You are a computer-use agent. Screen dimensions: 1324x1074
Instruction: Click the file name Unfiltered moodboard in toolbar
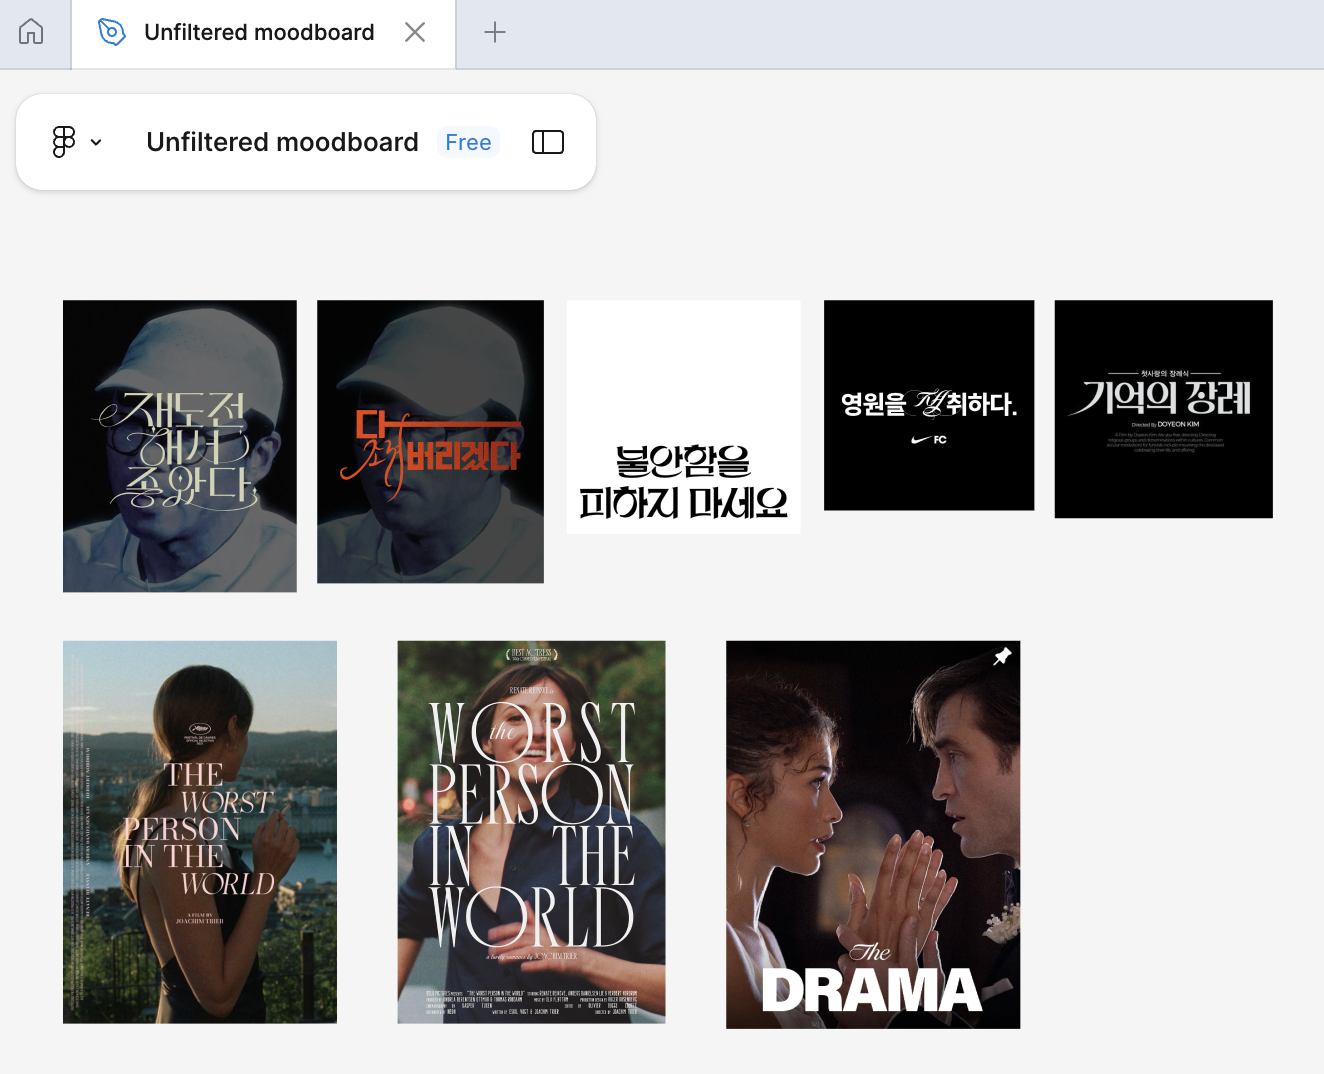[282, 142]
